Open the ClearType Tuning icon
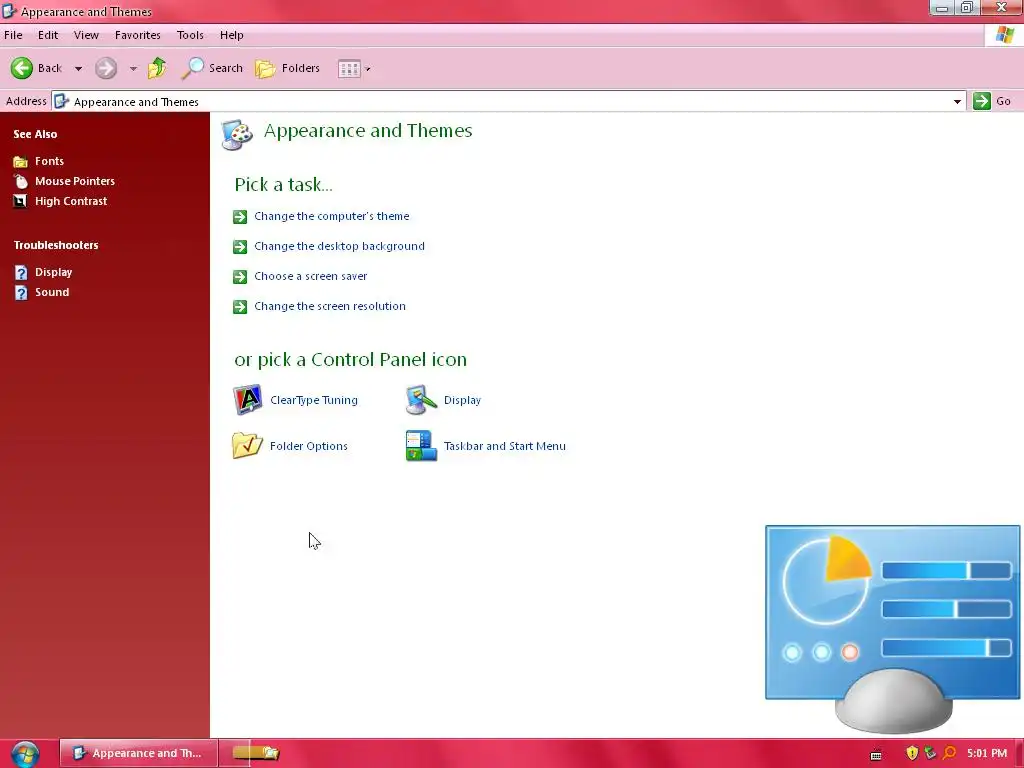This screenshot has width=1024, height=768. 248,400
